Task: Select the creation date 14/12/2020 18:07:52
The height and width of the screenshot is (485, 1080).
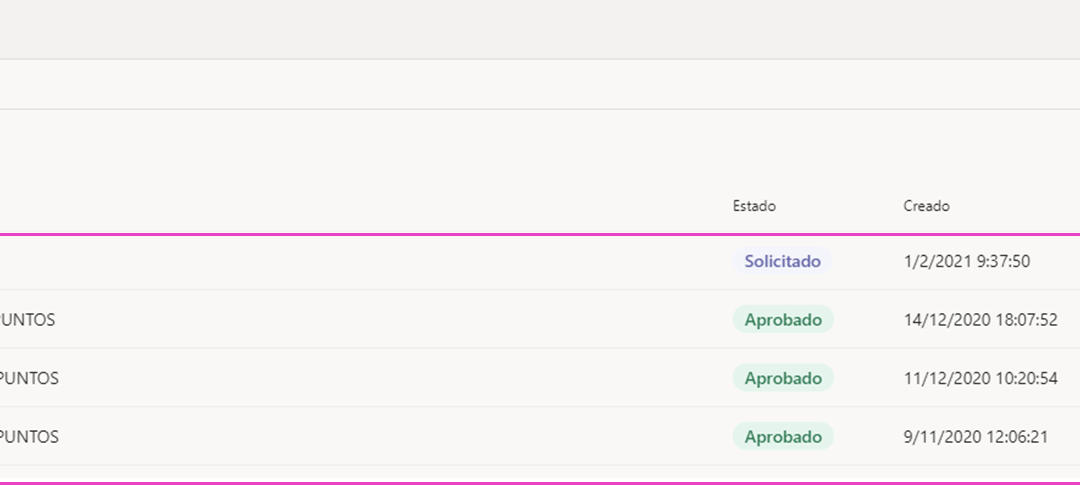Action: point(980,320)
